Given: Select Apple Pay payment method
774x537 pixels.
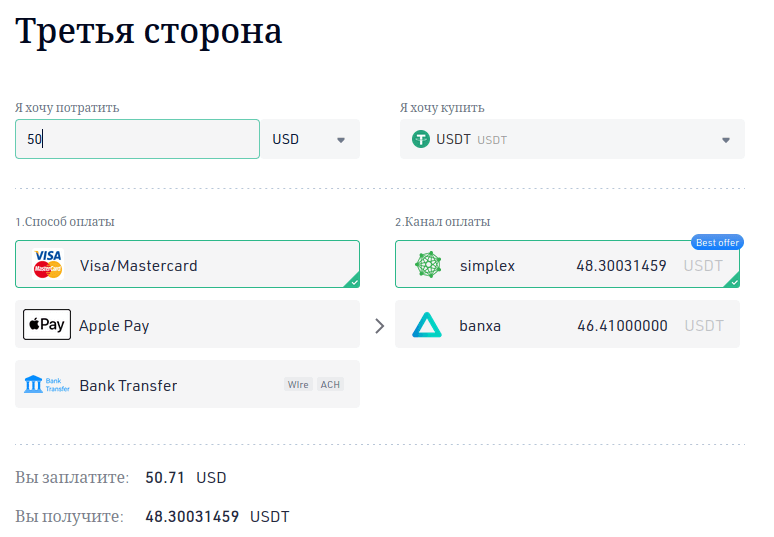Looking at the screenshot, I should pos(187,325).
